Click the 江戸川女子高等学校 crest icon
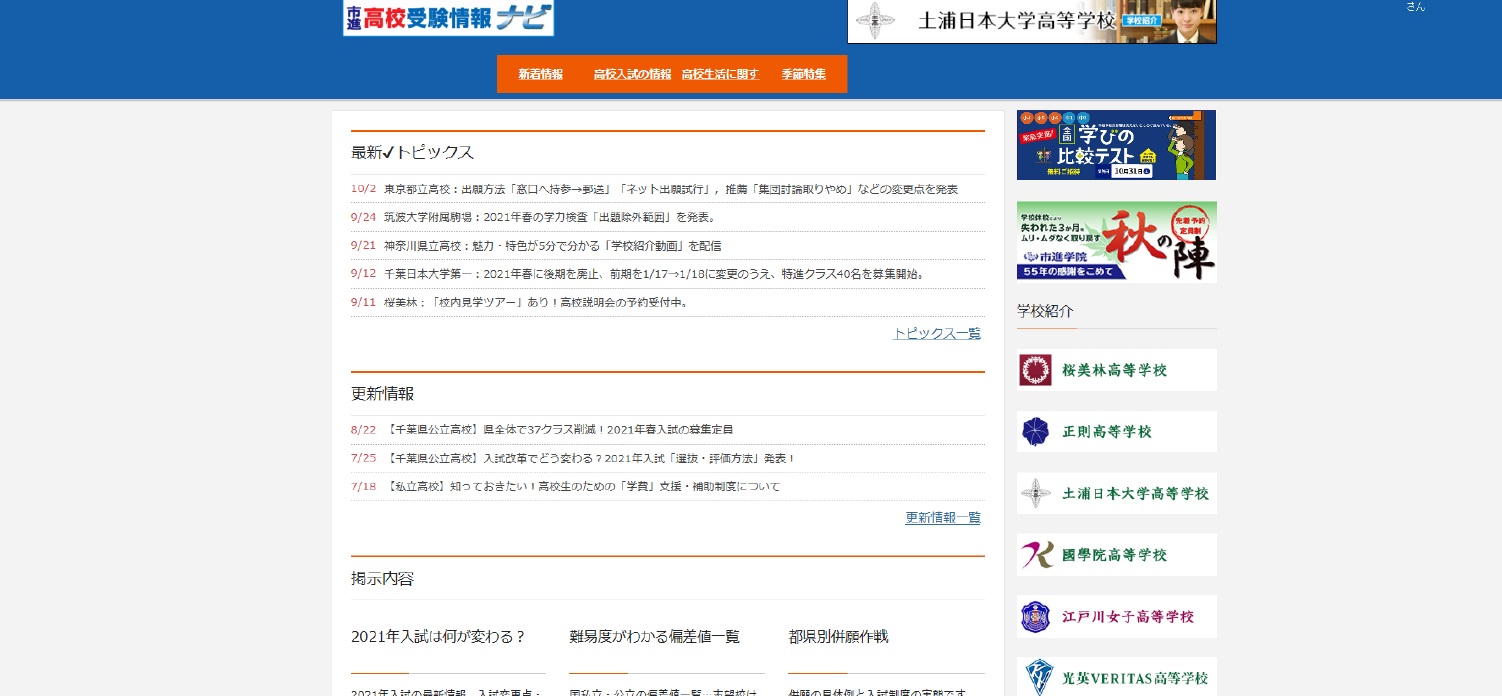Image resolution: width=1502 pixels, height=696 pixels. tap(1035, 617)
